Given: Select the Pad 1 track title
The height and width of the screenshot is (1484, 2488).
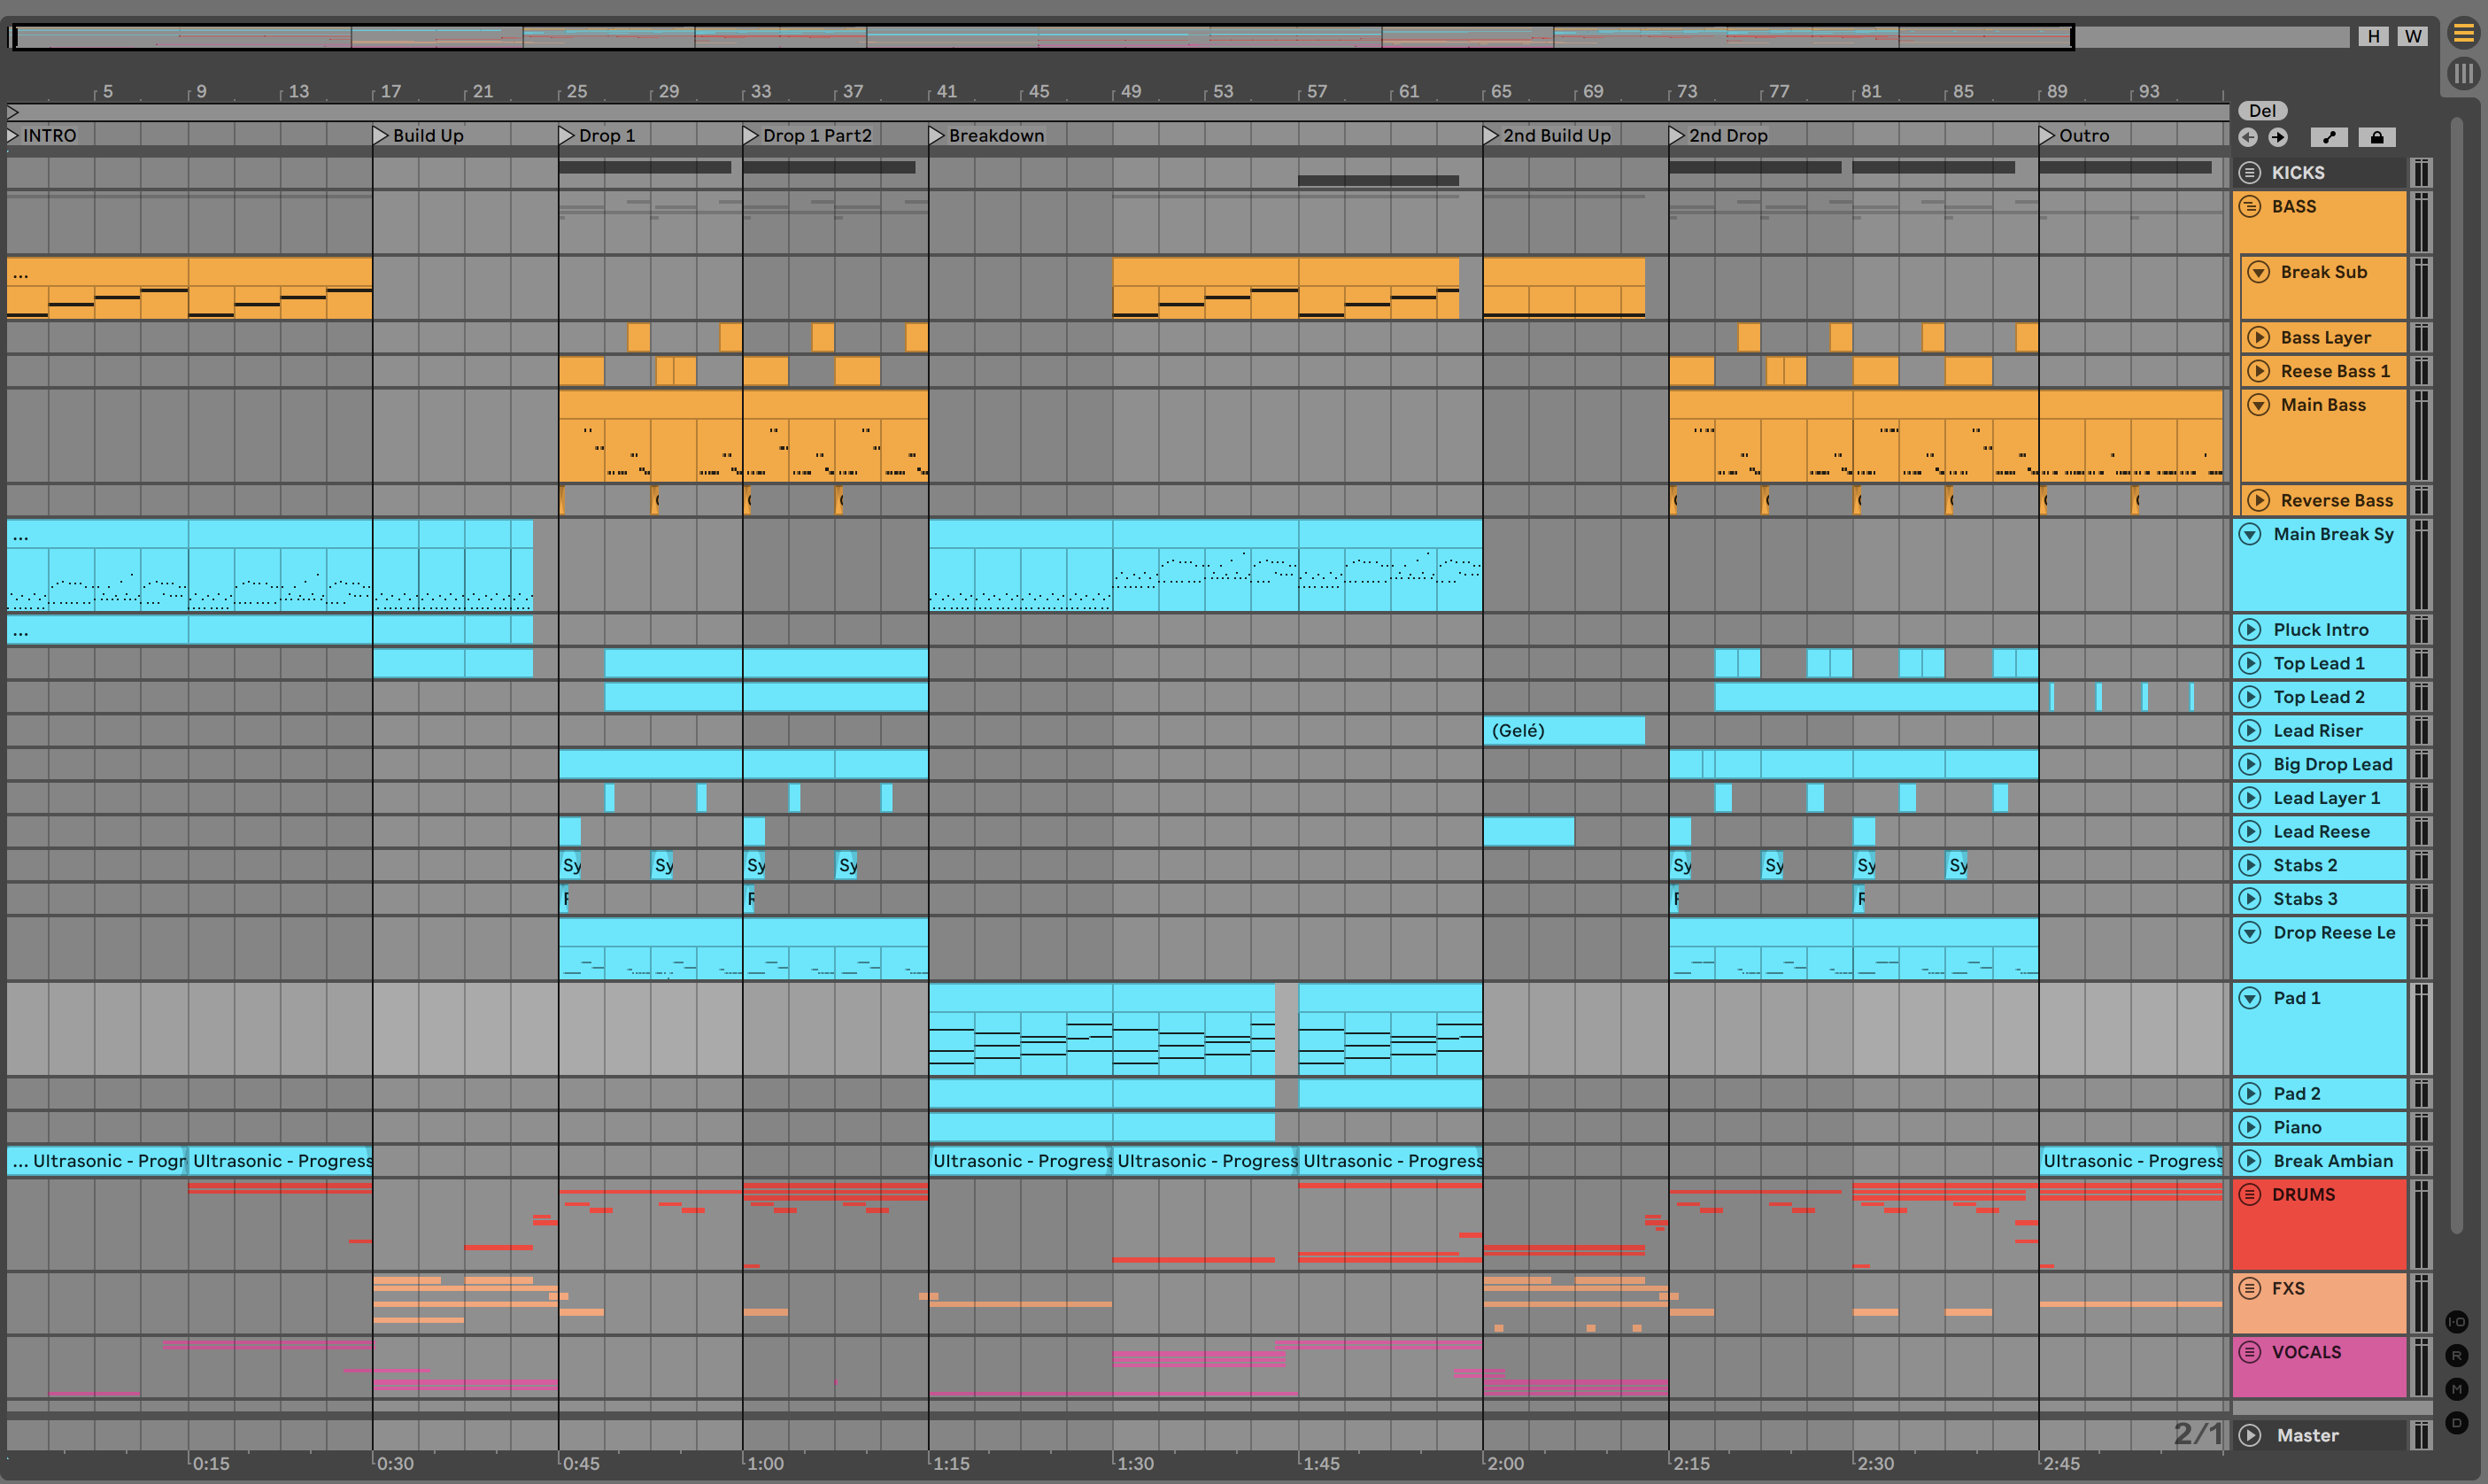Looking at the screenshot, I should [x=2296, y=998].
